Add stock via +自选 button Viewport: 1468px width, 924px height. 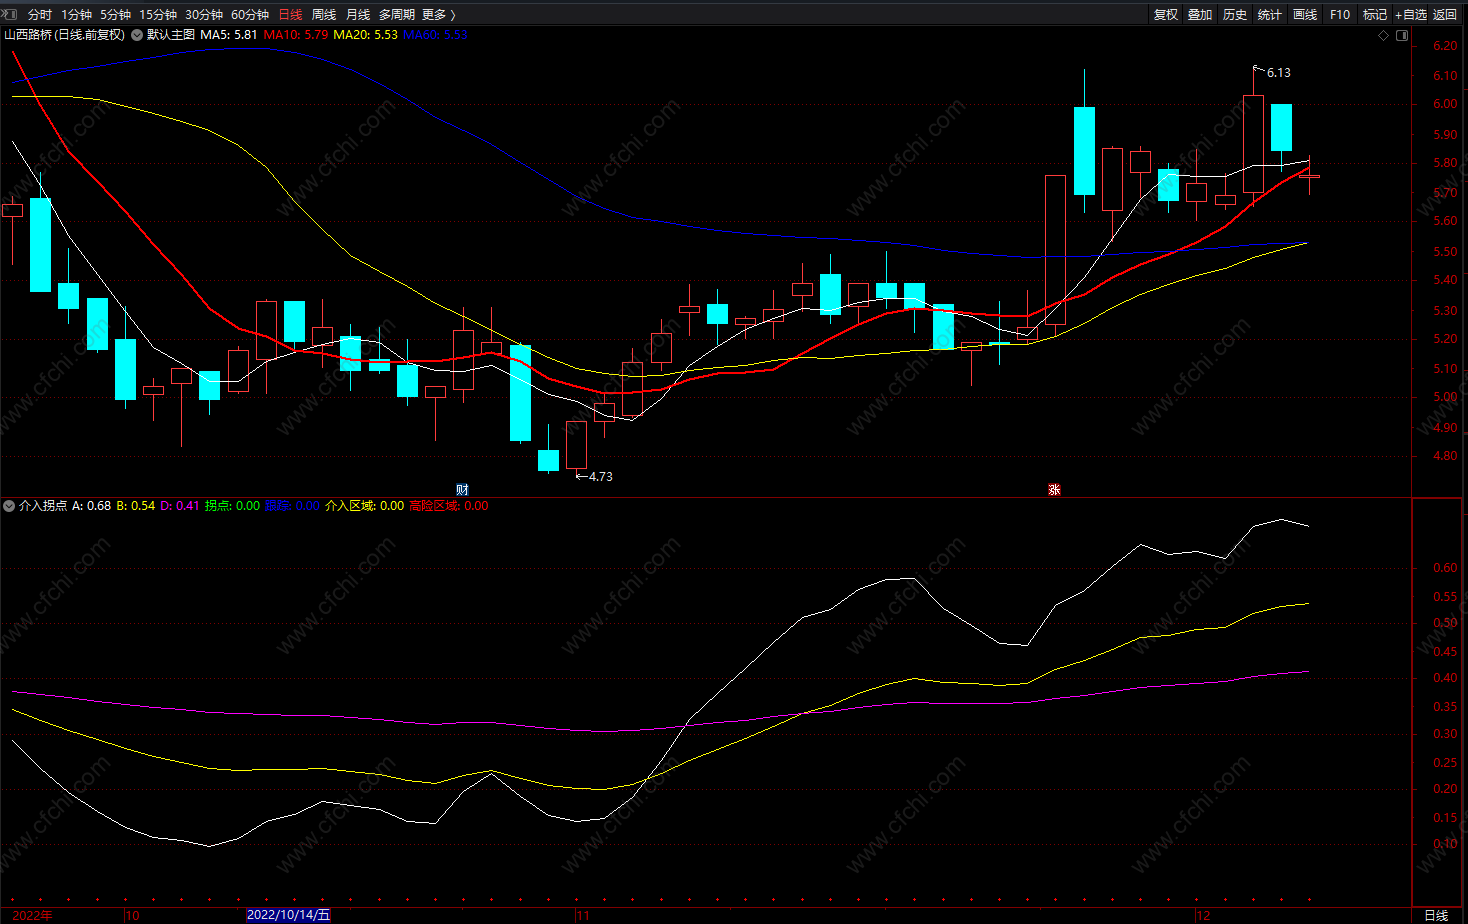pyautogui.click(x=1411, y=15)
